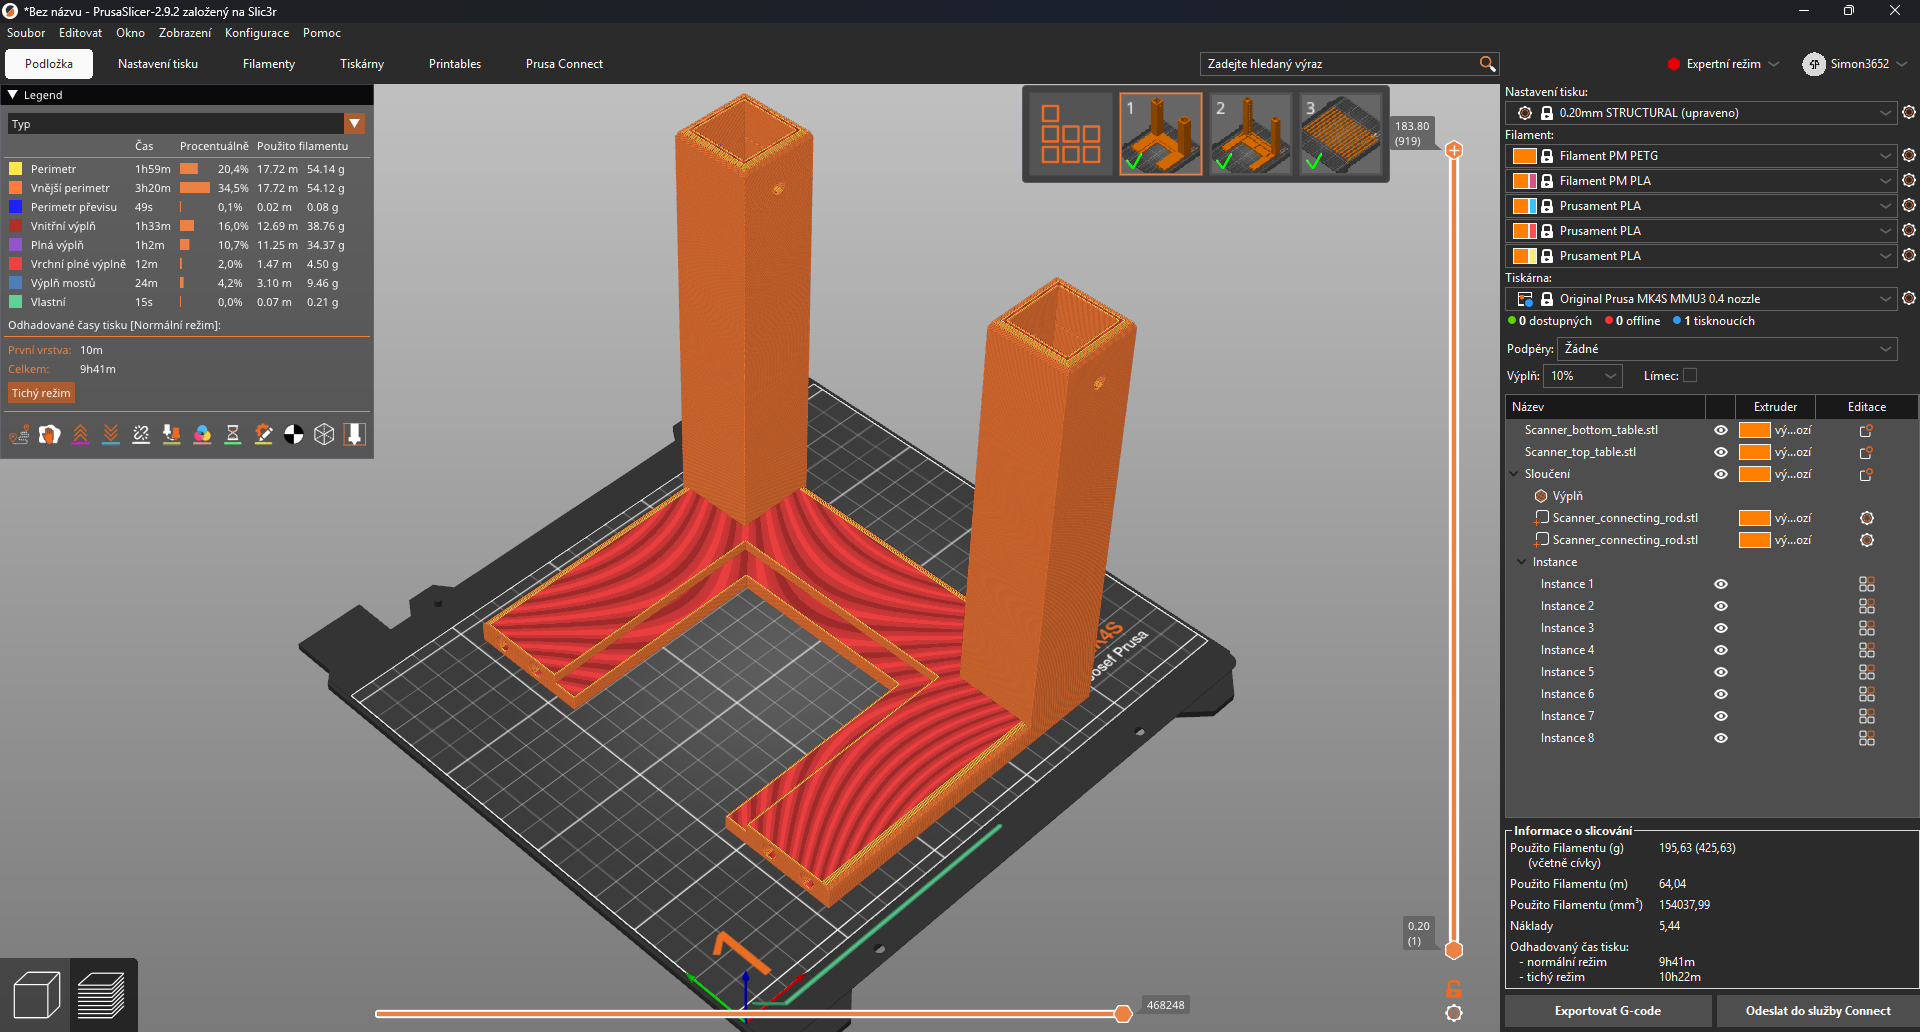Click the hourglass pauses icon in legend
Viewport: 1920px width, 1032px height.
coord(233,434)
